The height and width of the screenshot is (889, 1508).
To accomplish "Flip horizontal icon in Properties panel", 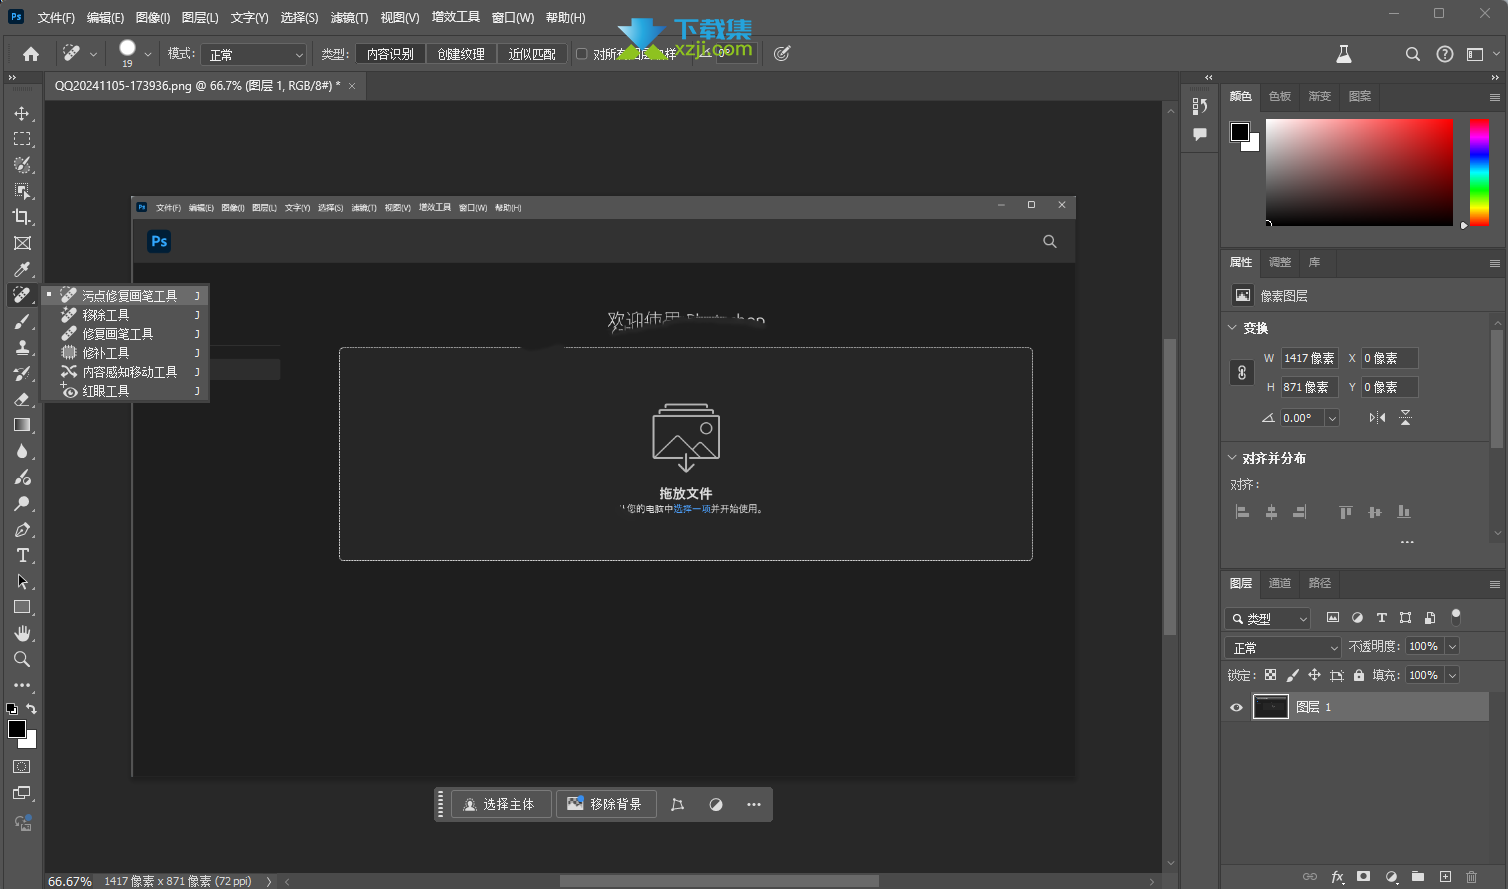I will 1378,418.
